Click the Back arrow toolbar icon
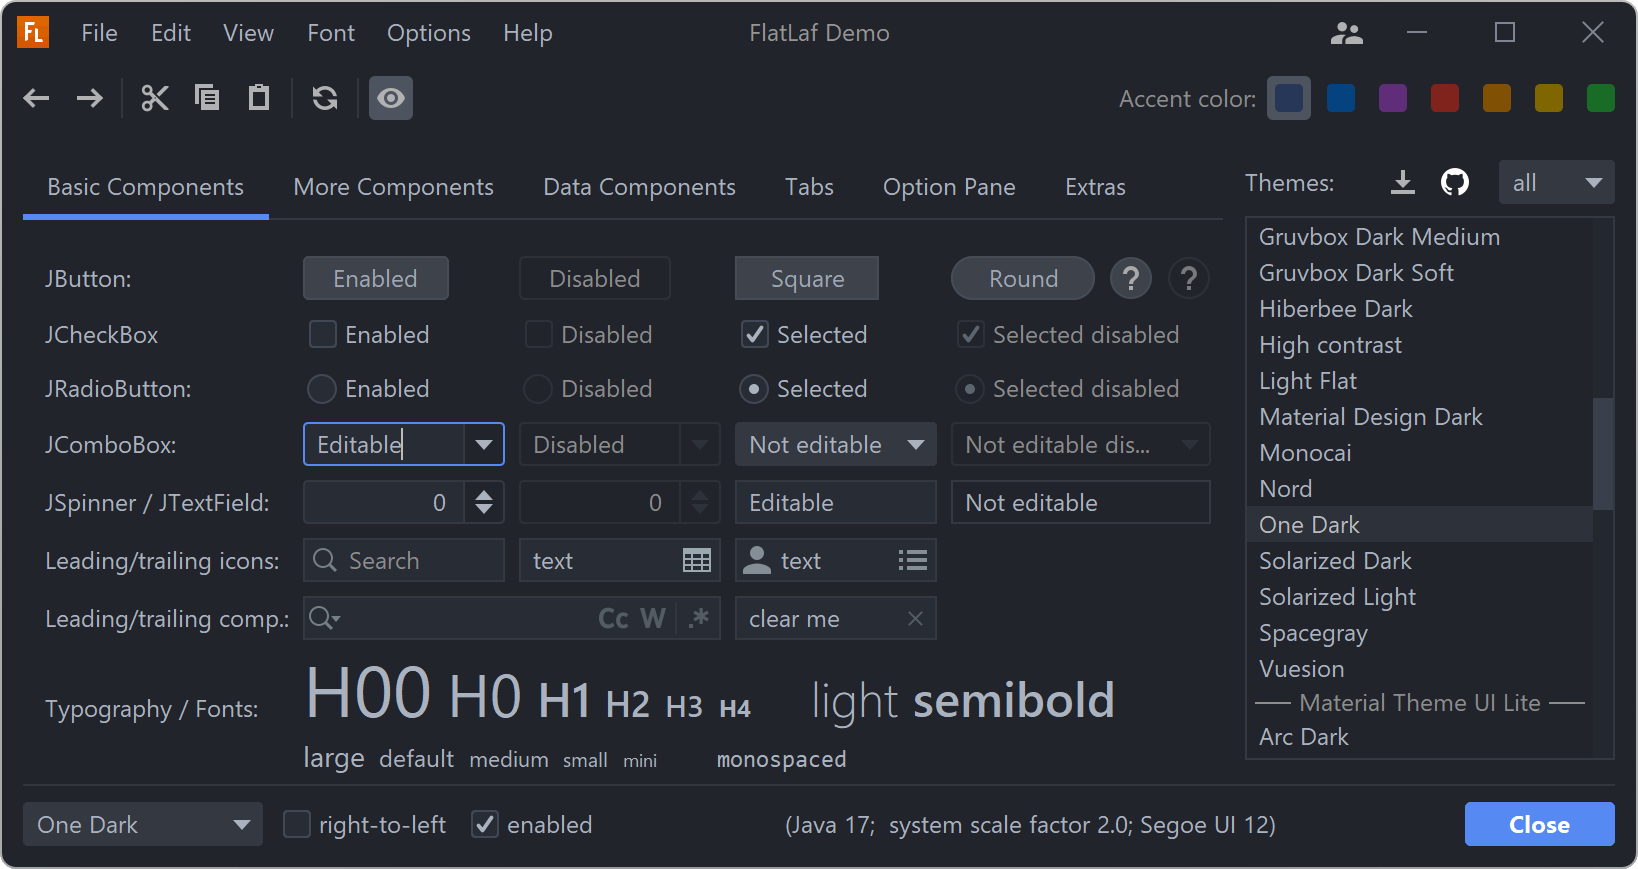 pos(37,98)
